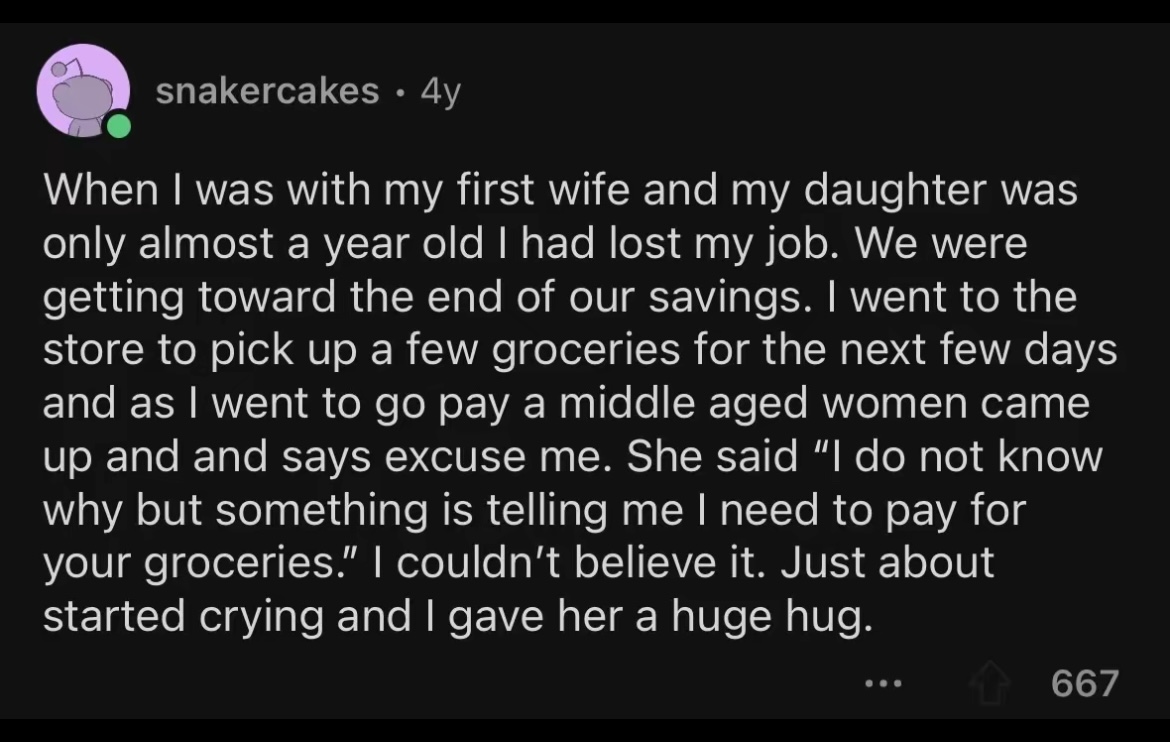Click the 667 vote count
This screenshot has width=1170, height=742.
(1084, 684)
